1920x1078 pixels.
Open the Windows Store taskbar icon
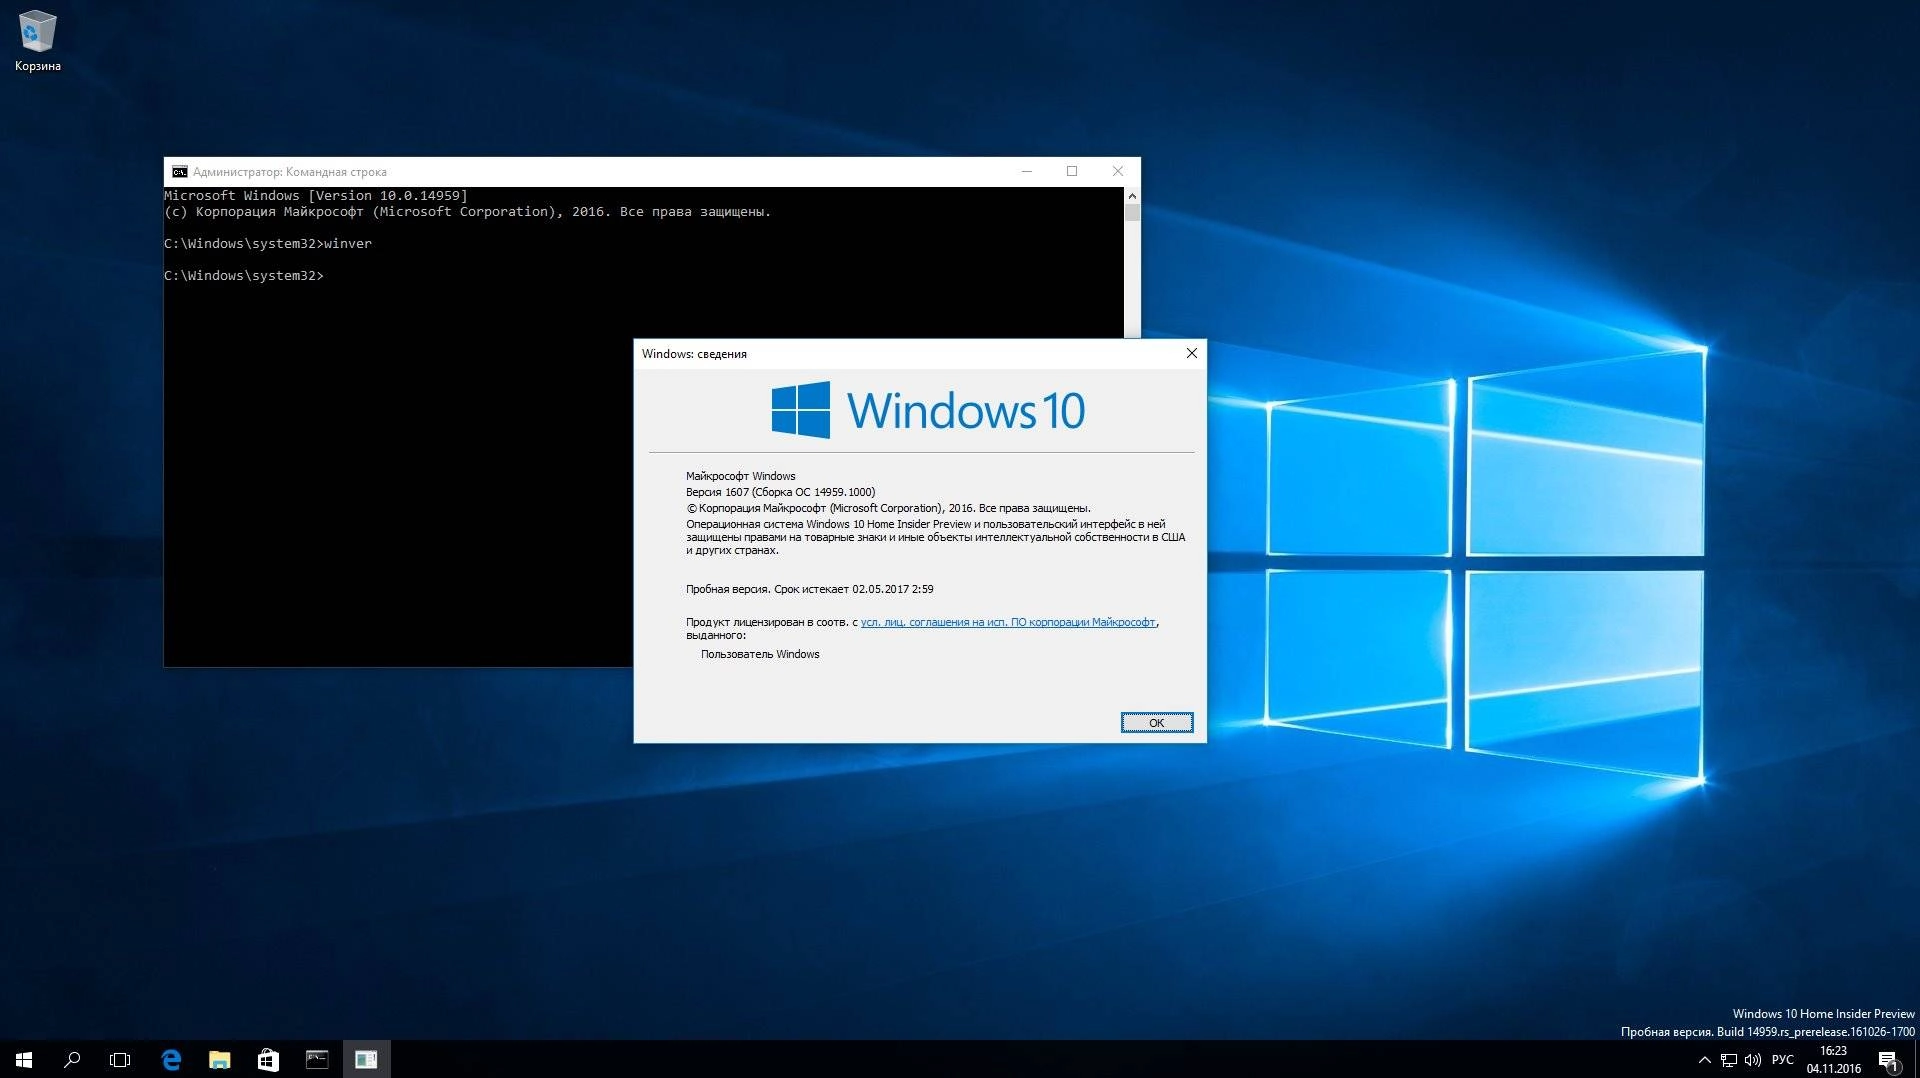[x=268, y=1059]
